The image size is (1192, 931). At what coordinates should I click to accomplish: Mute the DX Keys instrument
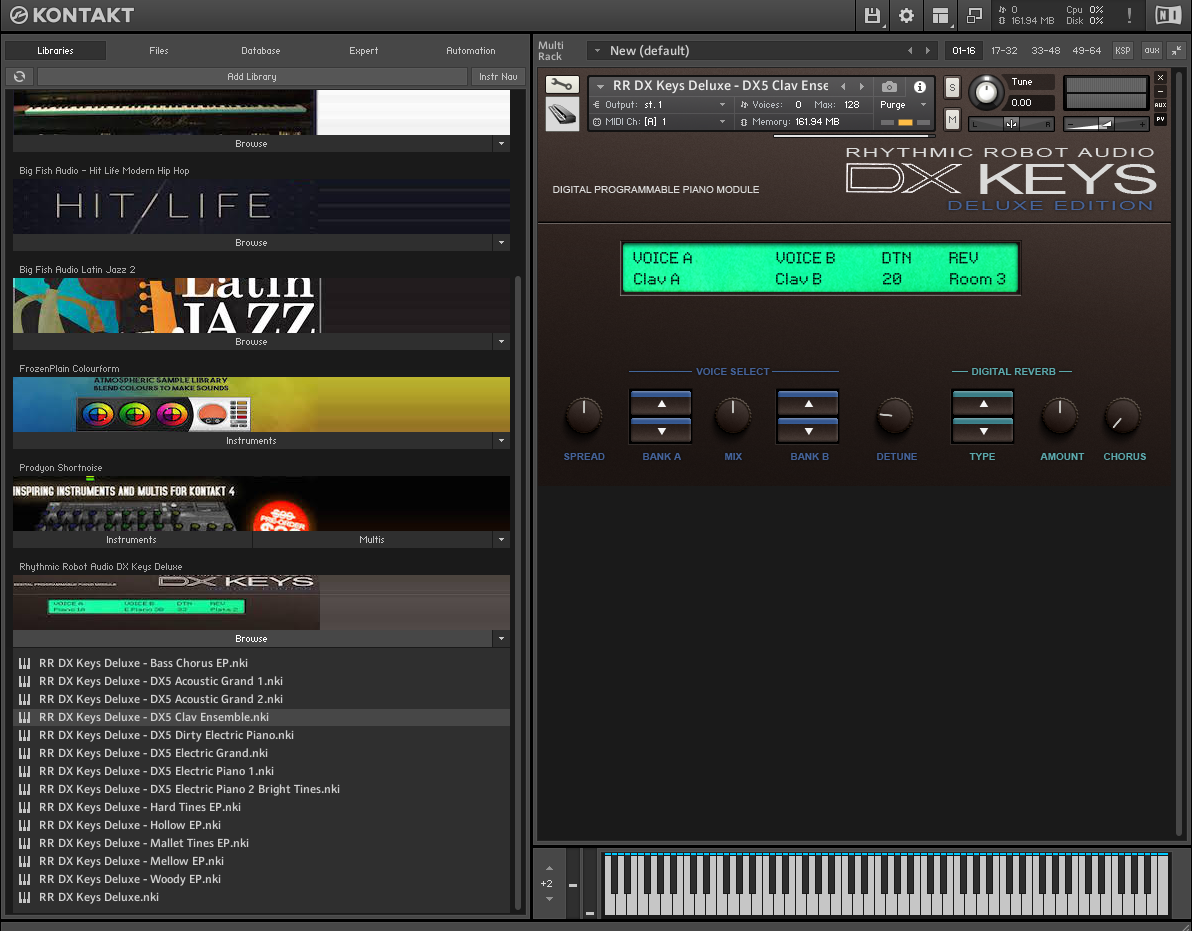952,119
